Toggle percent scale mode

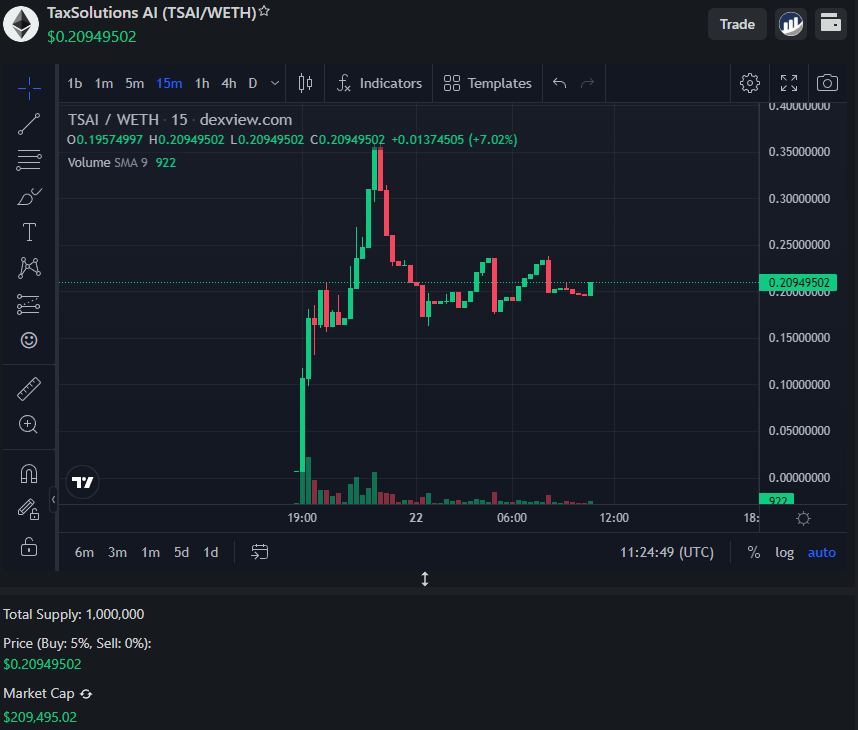click(x=753, y=552)
